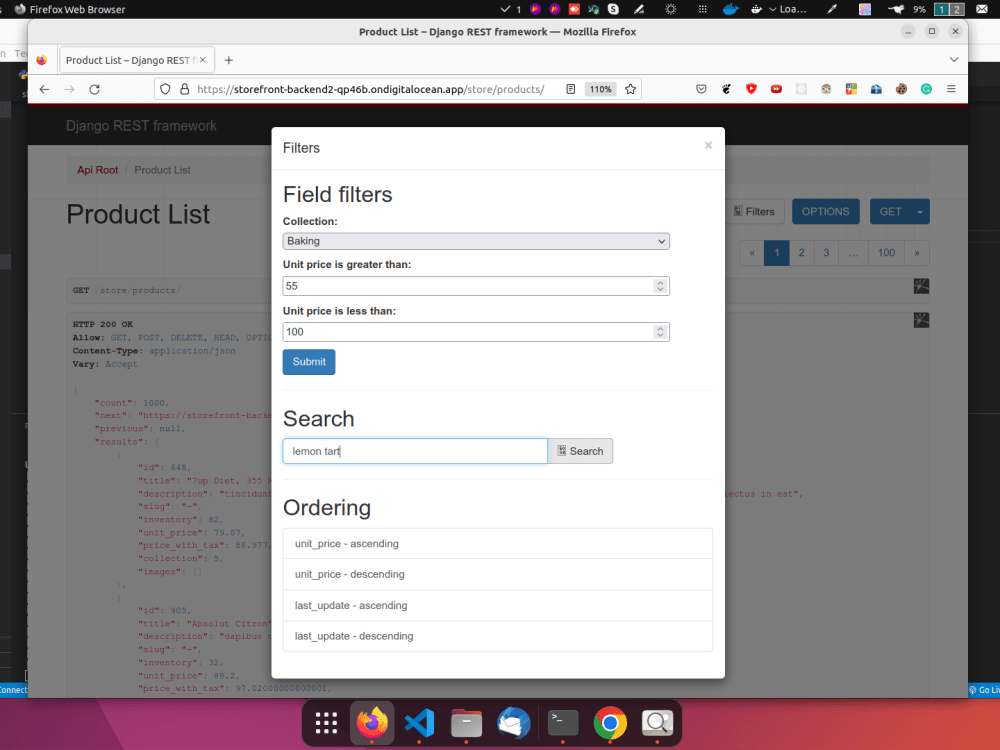1000x750 pixels.
Task: Open the cookie extension icon
Action: 901,89
